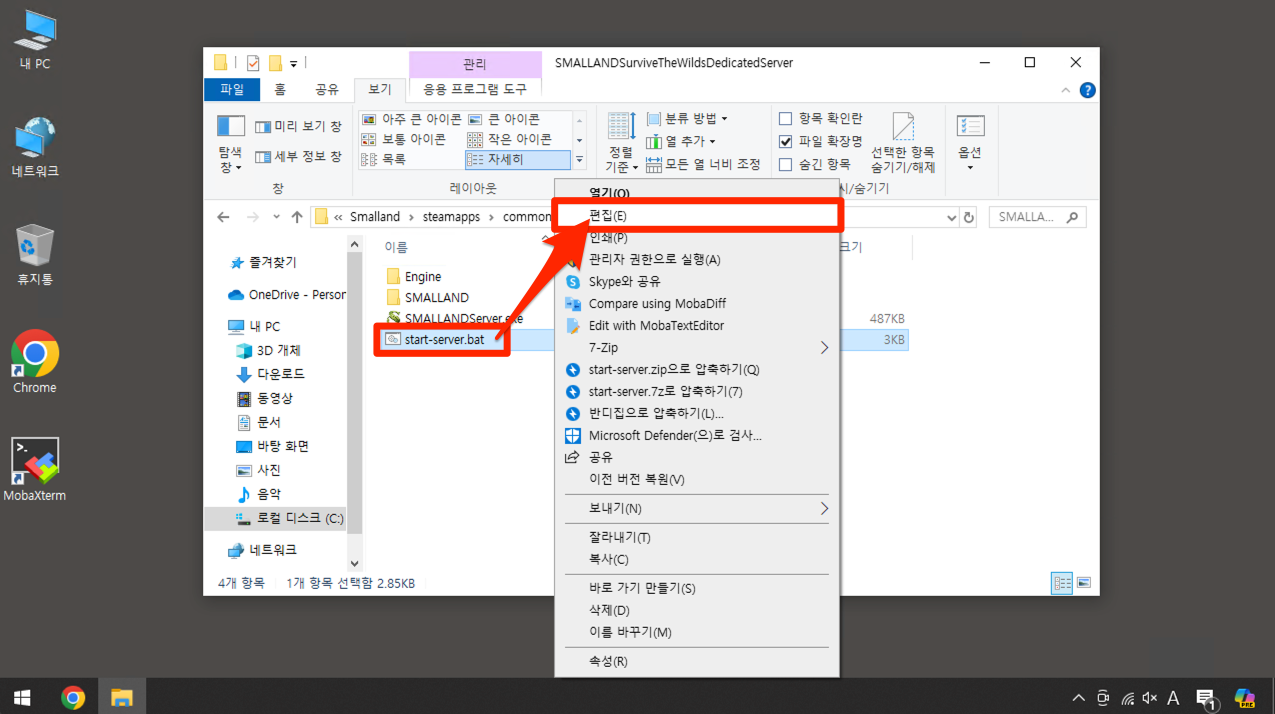The image size is (1275, 714).
Task: Enable 숨긴 항목 checkbox
Action: 786,164
